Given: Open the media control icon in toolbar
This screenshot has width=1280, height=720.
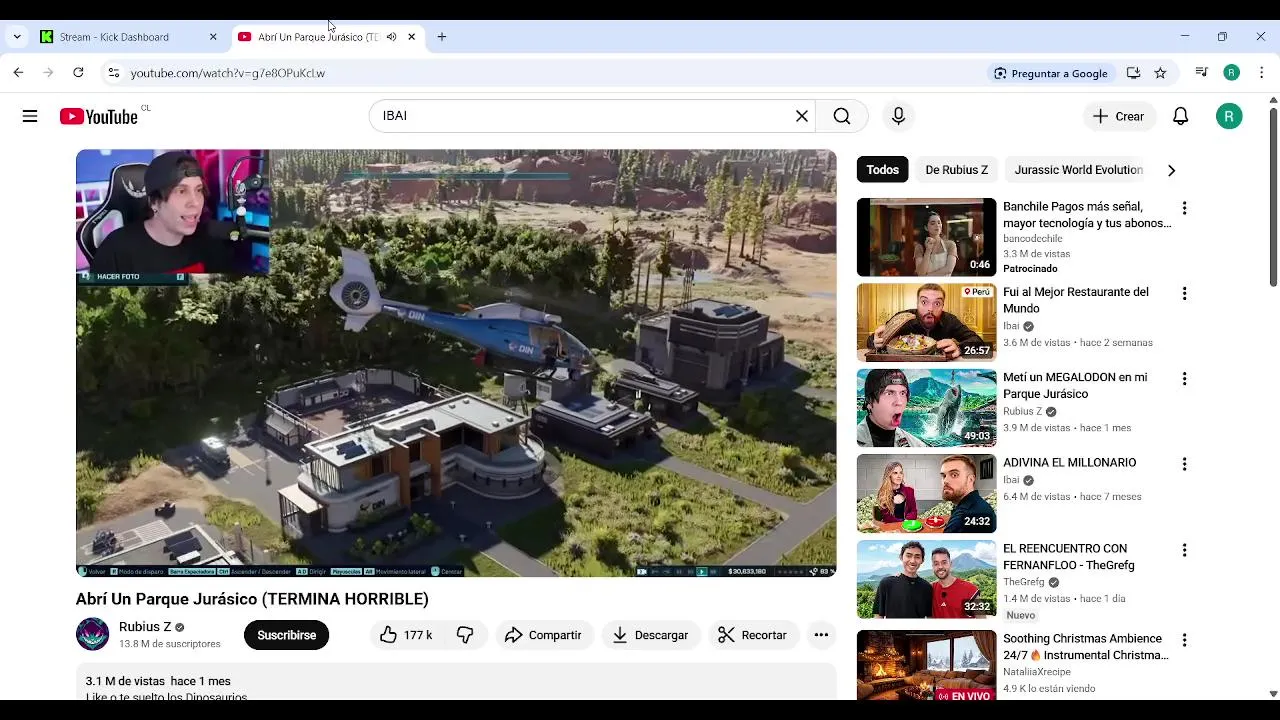Looking at the screenshot, I should (1201, 73).
